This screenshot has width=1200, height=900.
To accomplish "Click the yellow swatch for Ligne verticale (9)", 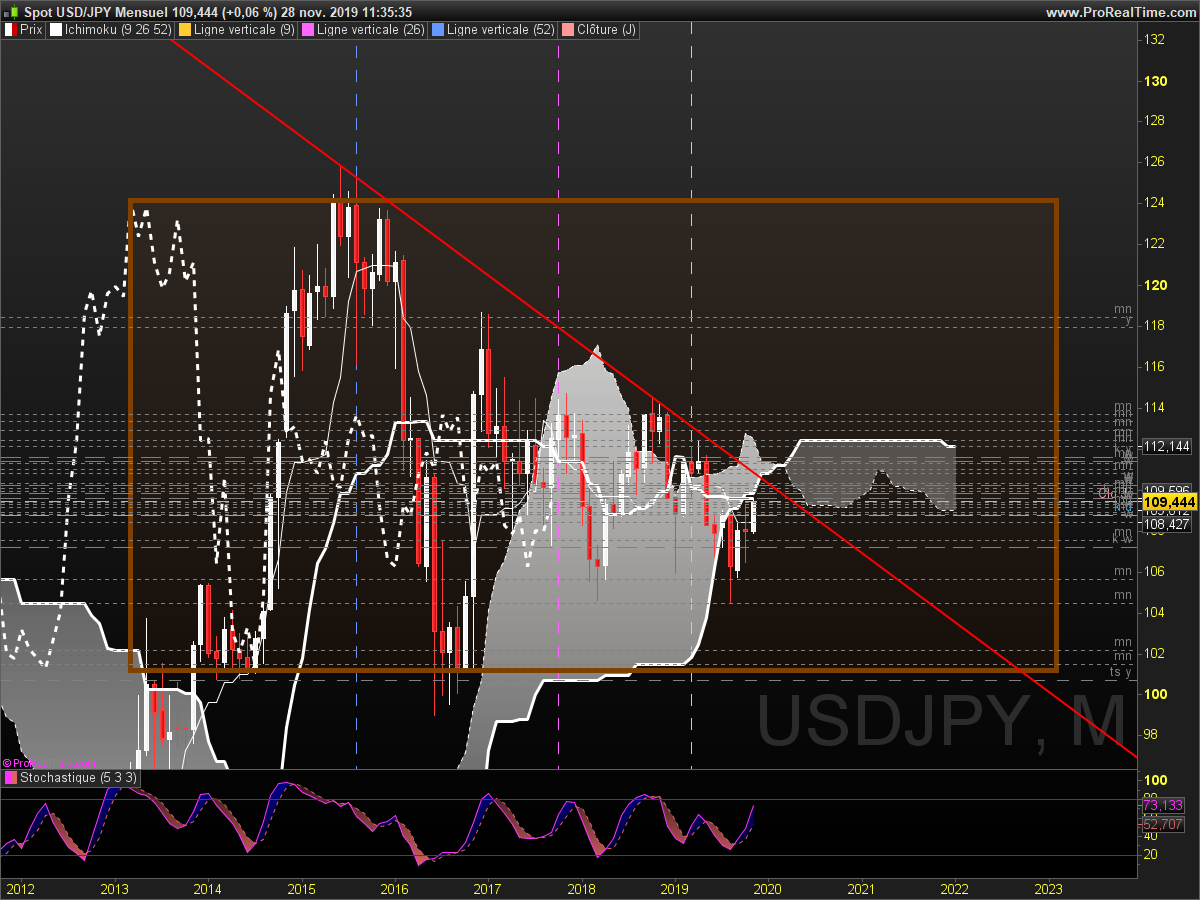I will point(184,30).
